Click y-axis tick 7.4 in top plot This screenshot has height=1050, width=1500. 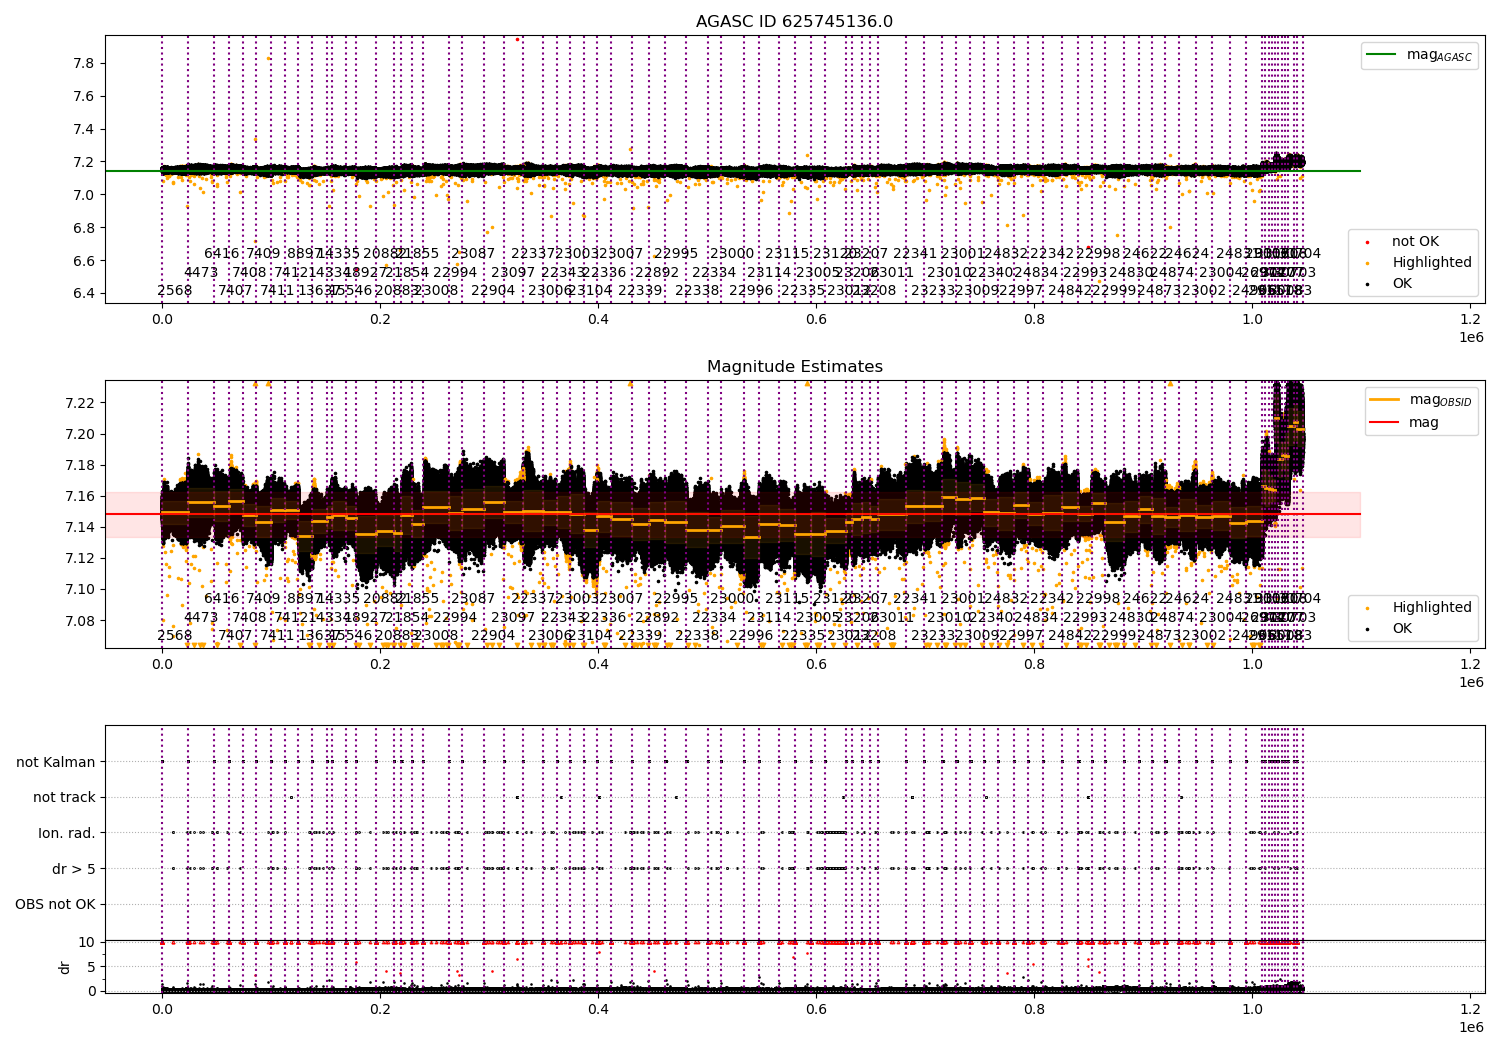(84, 129)
